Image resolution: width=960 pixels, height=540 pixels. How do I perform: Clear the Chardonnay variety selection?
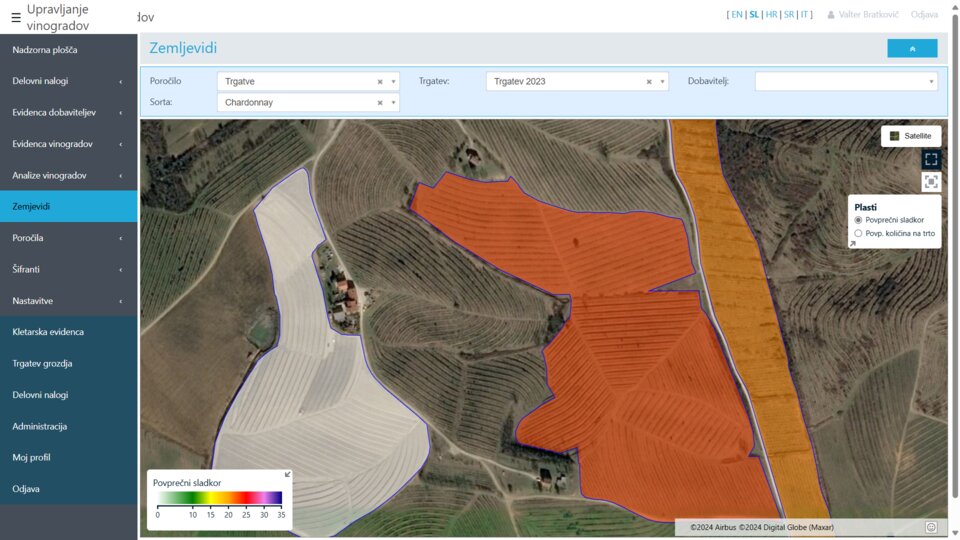(x=380, y=103)
